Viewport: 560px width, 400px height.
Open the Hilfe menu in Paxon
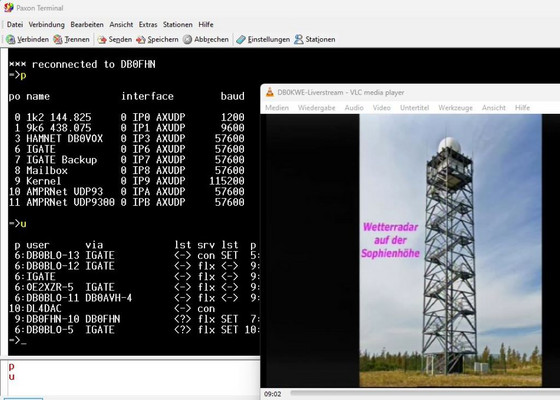[206, 25]
